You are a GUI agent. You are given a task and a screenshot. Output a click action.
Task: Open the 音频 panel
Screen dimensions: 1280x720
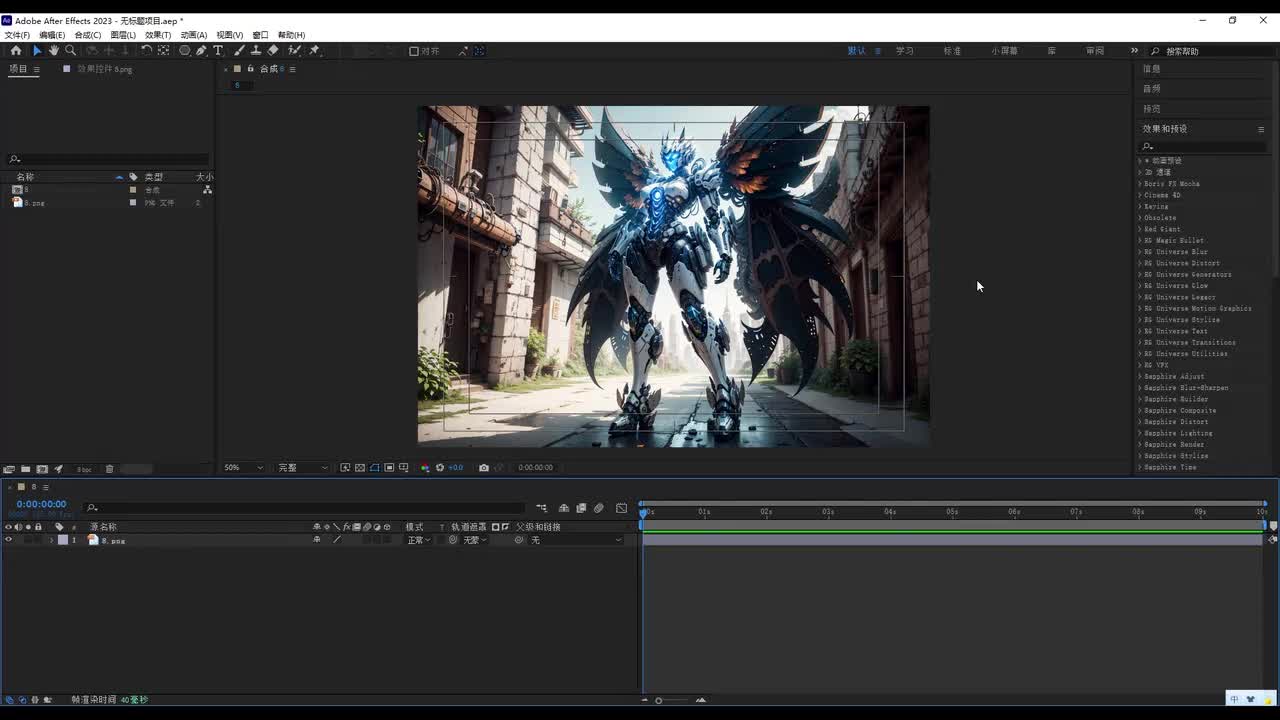point(1152,89)
